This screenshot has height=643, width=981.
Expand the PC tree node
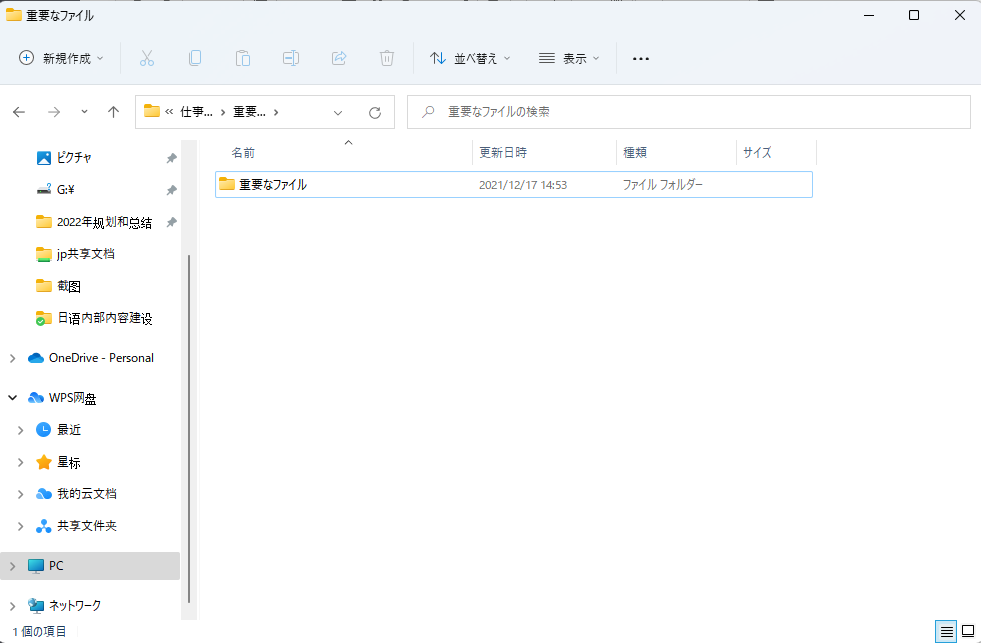(12, 566)
